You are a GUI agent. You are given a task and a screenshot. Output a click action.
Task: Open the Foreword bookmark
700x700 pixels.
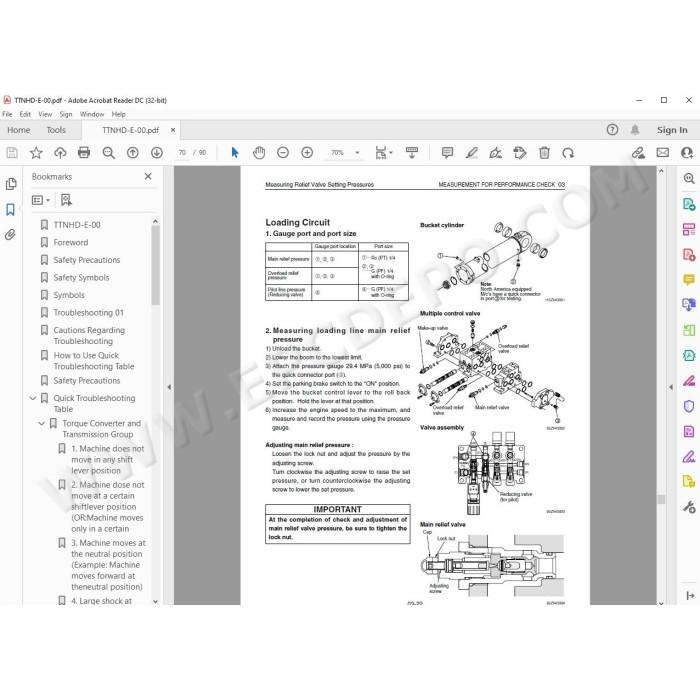(x=71, y=242)
